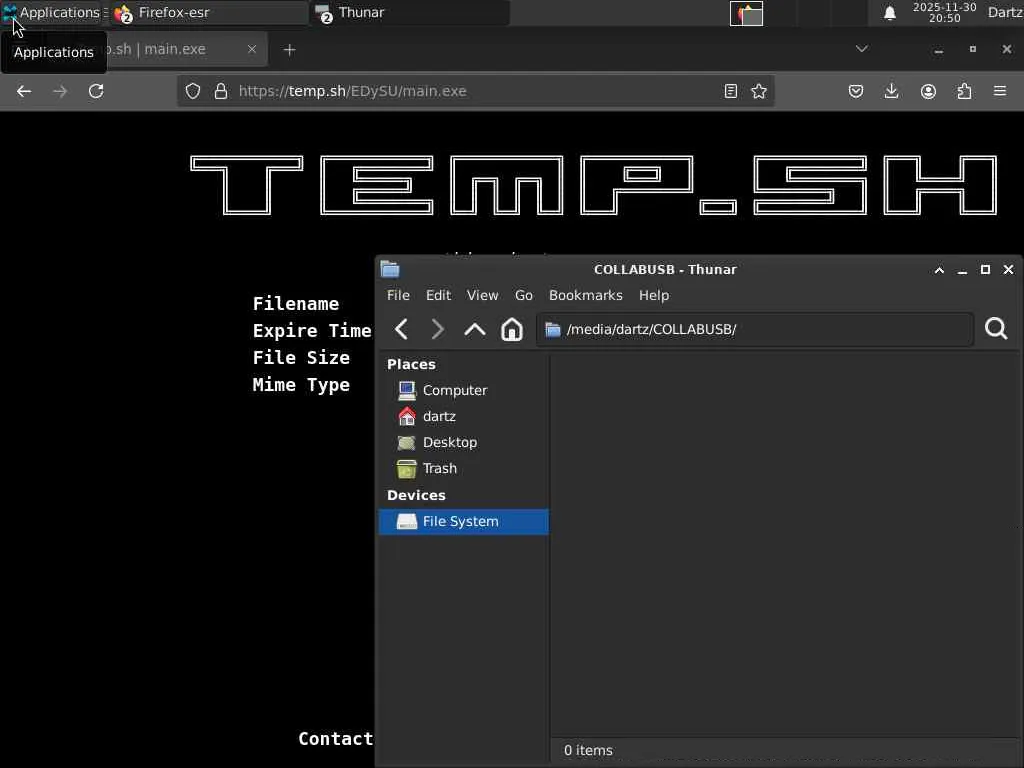Switch to Thunar in taskbar
This screenshot has height=768, width=1024.
pos(410,12)
